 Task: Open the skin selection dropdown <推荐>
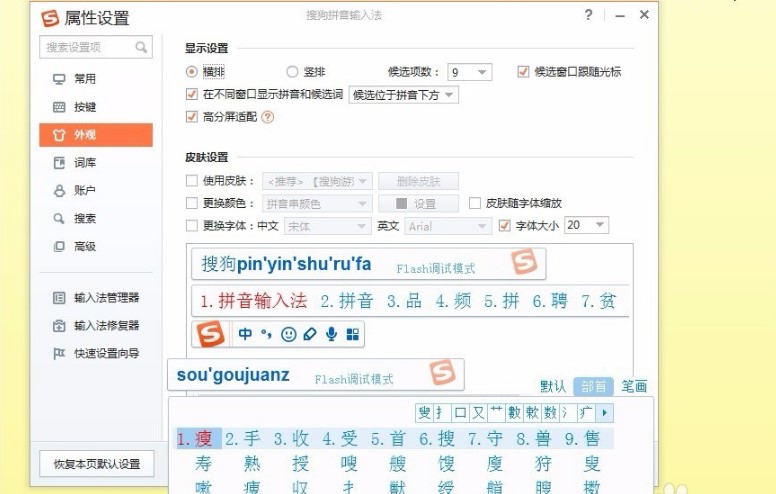coord(317,181)
